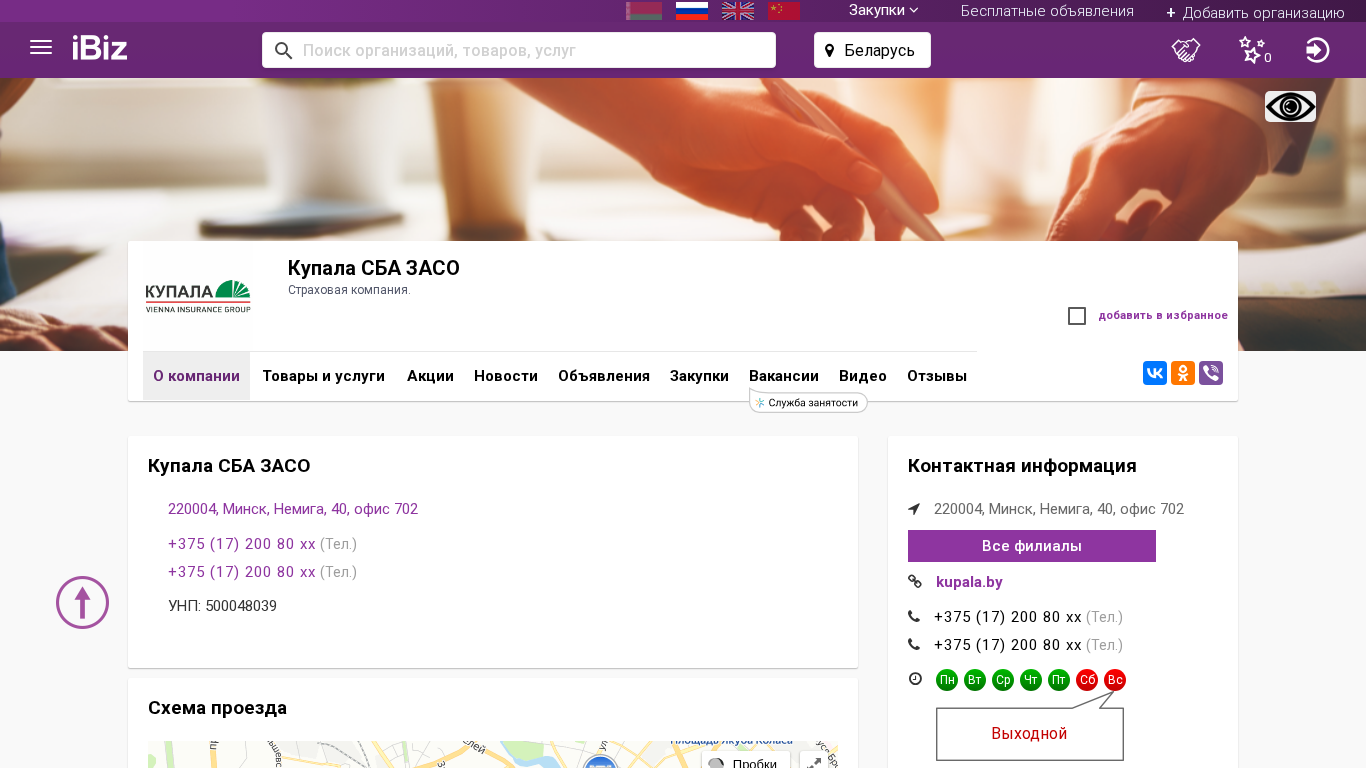Click the УНП: 500048039 text
Image resolution: width=1366 pixels, height=768 pixels.
pos(223,606)
